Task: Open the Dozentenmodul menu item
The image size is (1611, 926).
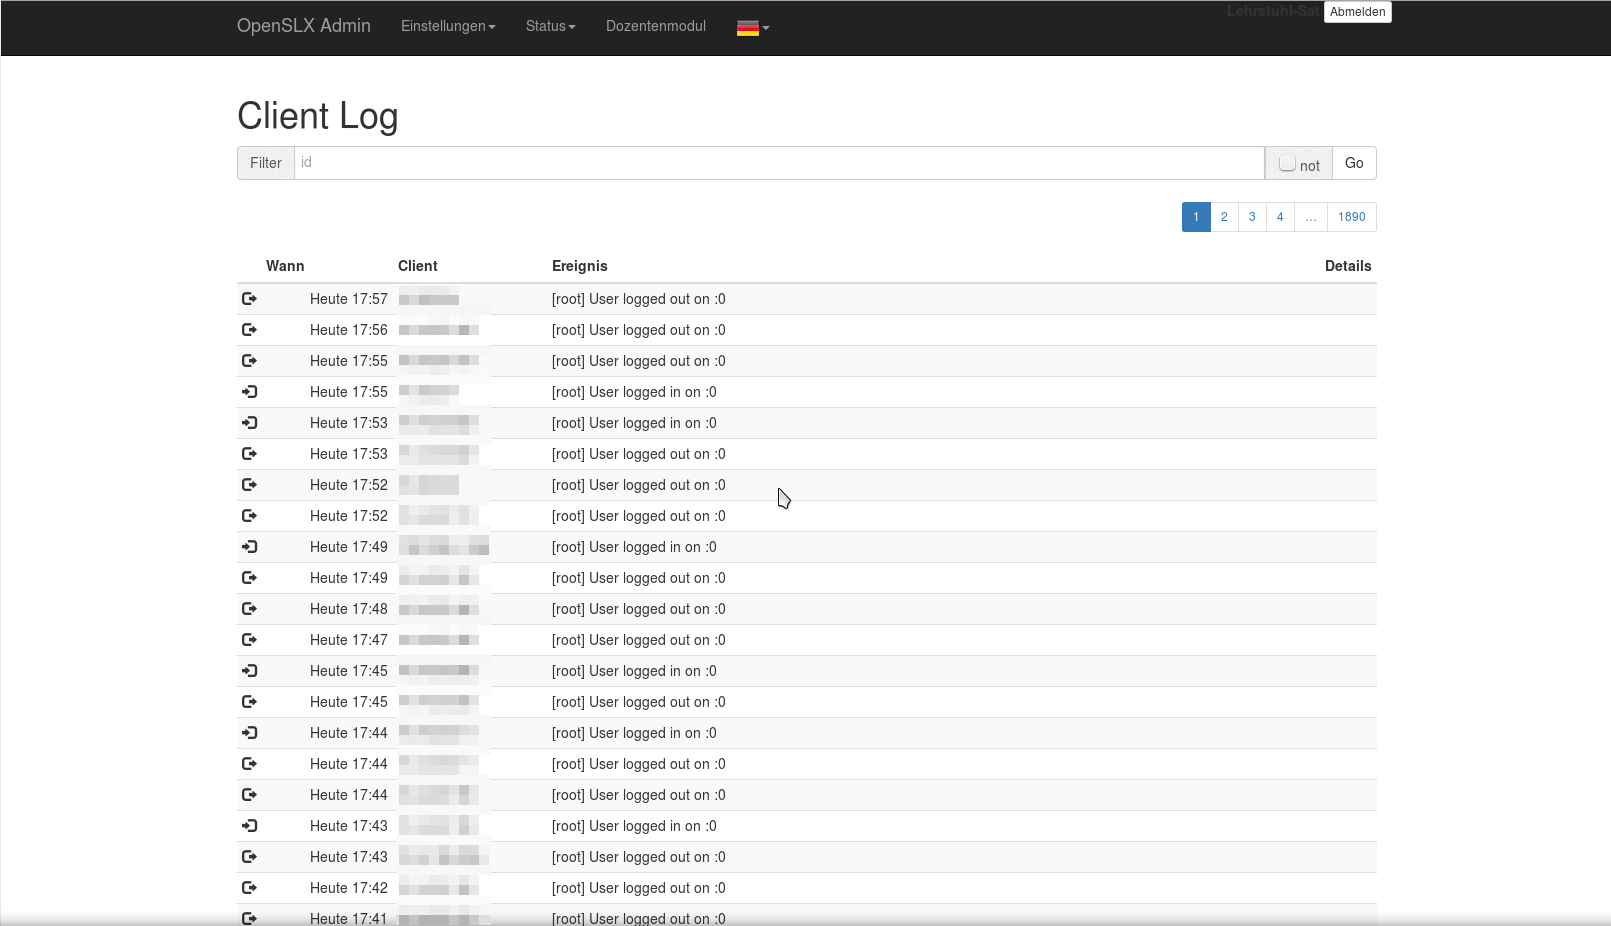Action: click(656, 26)
